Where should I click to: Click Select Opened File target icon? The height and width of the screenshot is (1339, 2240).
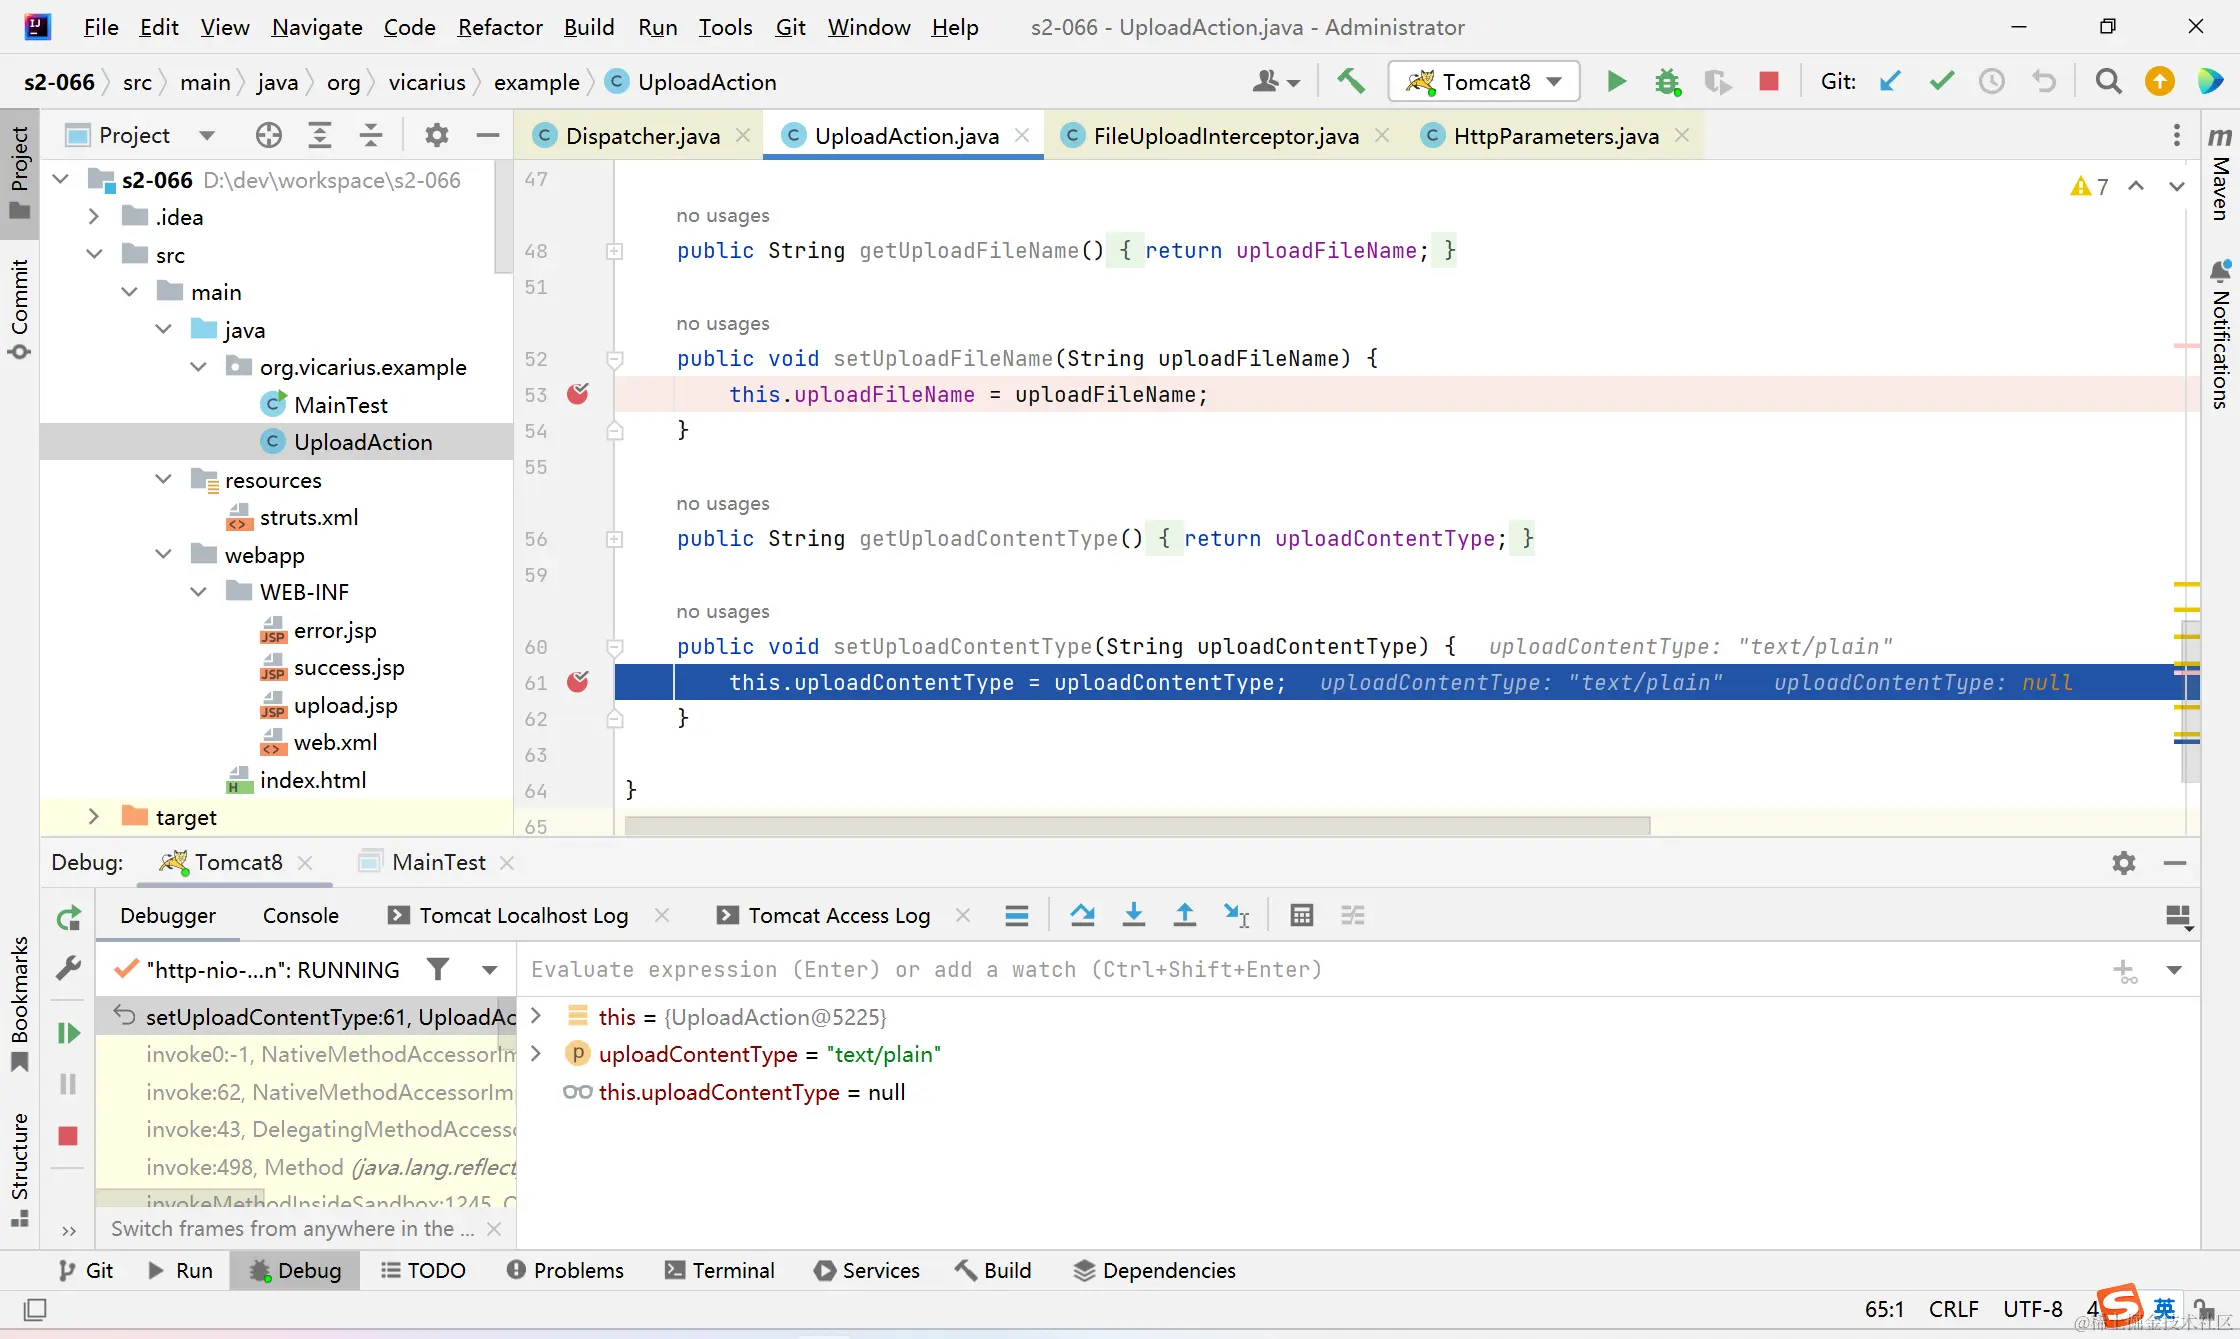pyautogui.click(x=268, y=135)
